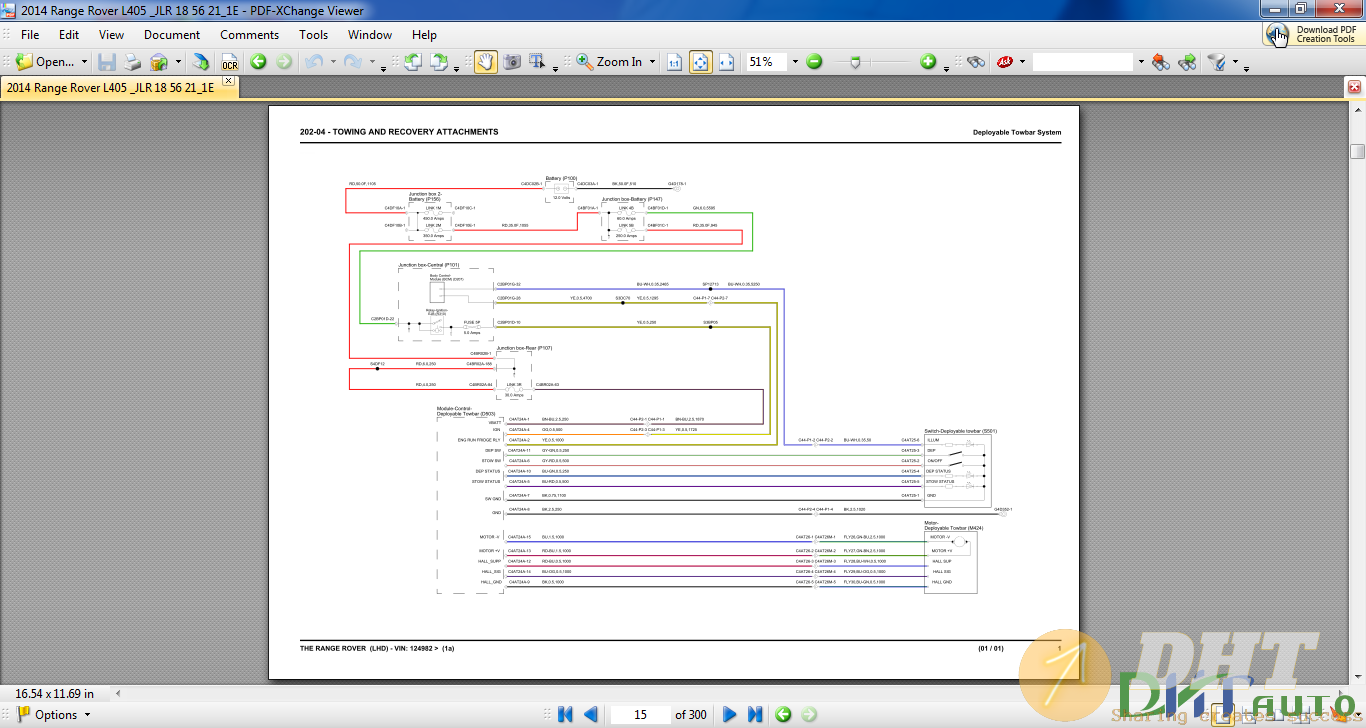Viewport: 1366px width, 728px height.
Task: Click the vertical scrollbar thumb
Action: [x=1357, y=151]
